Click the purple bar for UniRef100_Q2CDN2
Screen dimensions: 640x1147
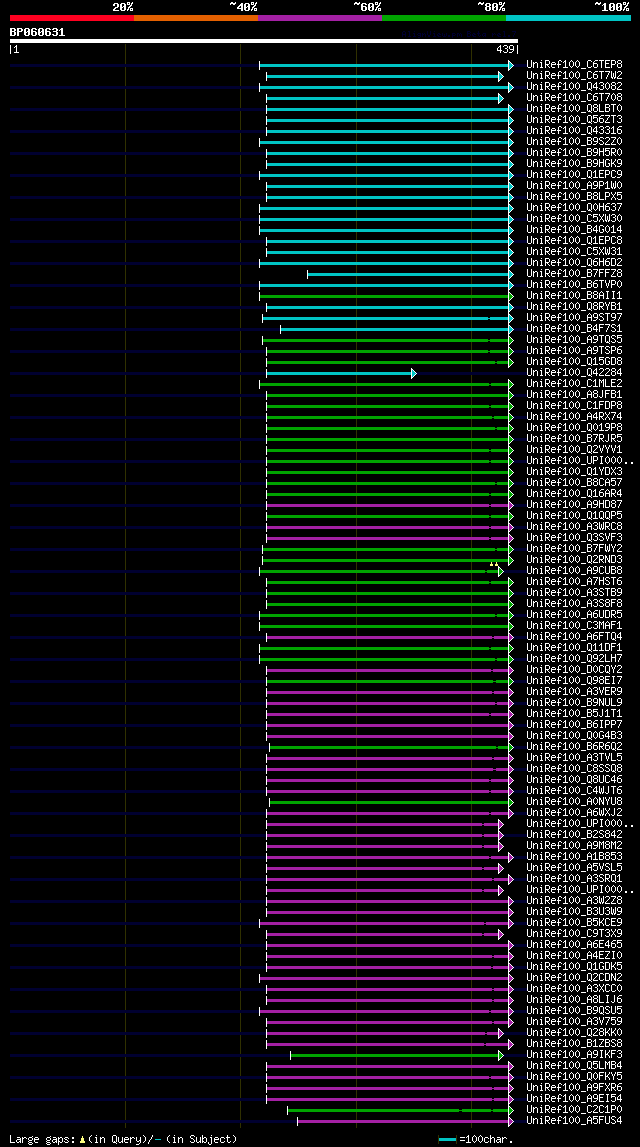387,979
